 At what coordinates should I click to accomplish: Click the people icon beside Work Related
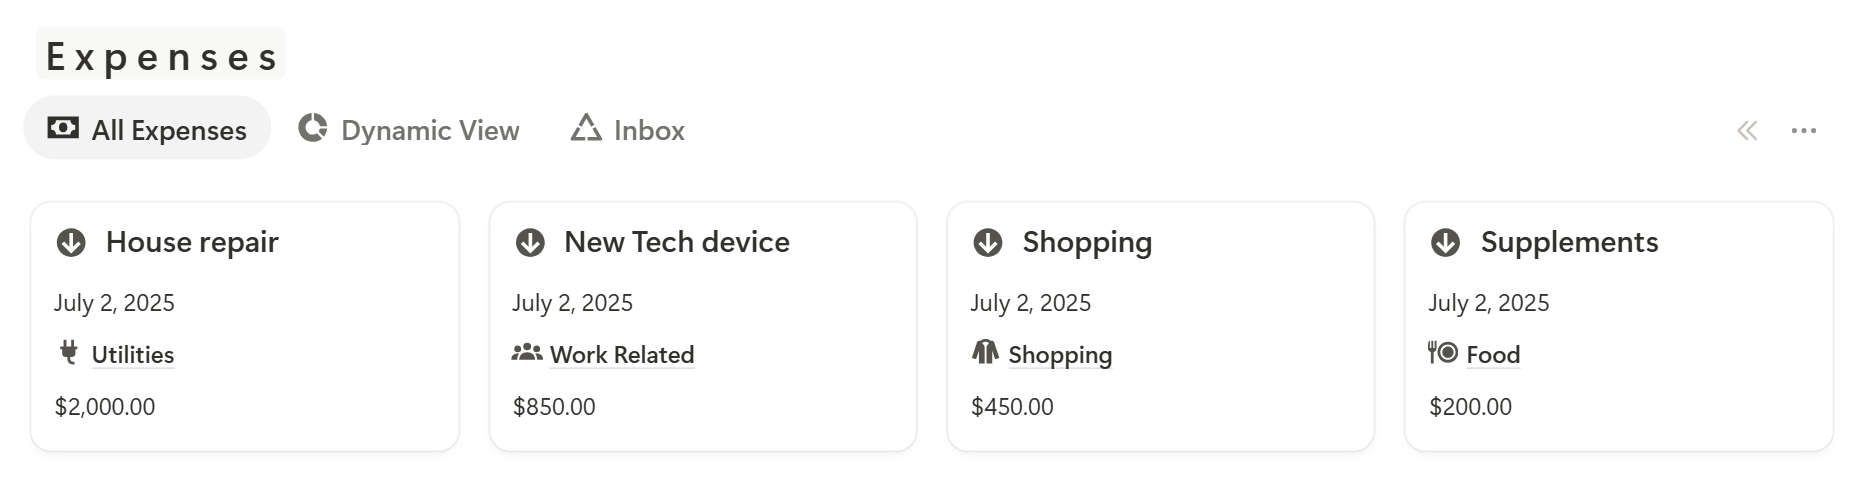527,353
